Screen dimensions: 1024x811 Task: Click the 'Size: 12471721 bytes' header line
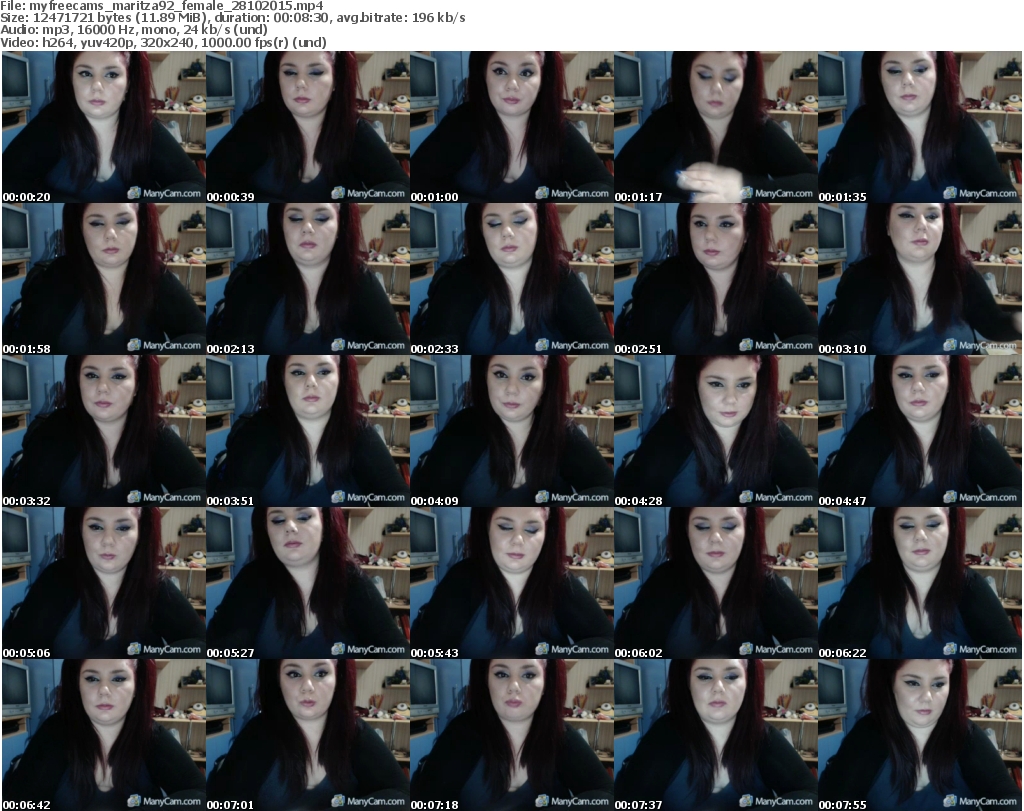click(x=232, y=18)
